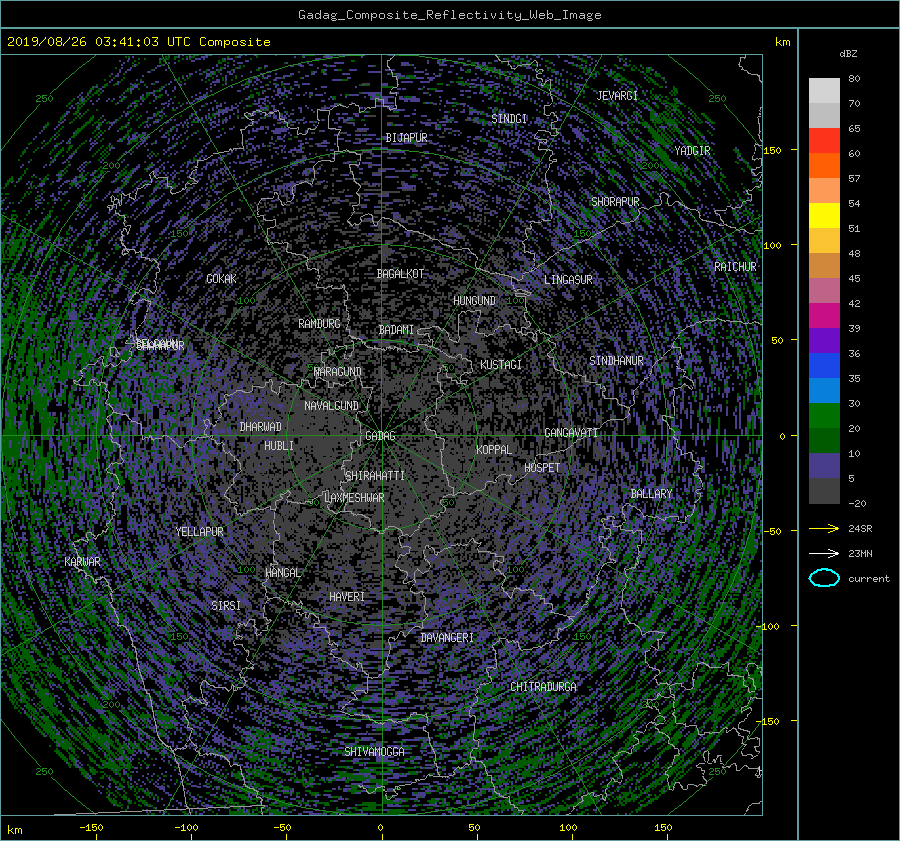Click the BADAMI city label

point(396,330)
